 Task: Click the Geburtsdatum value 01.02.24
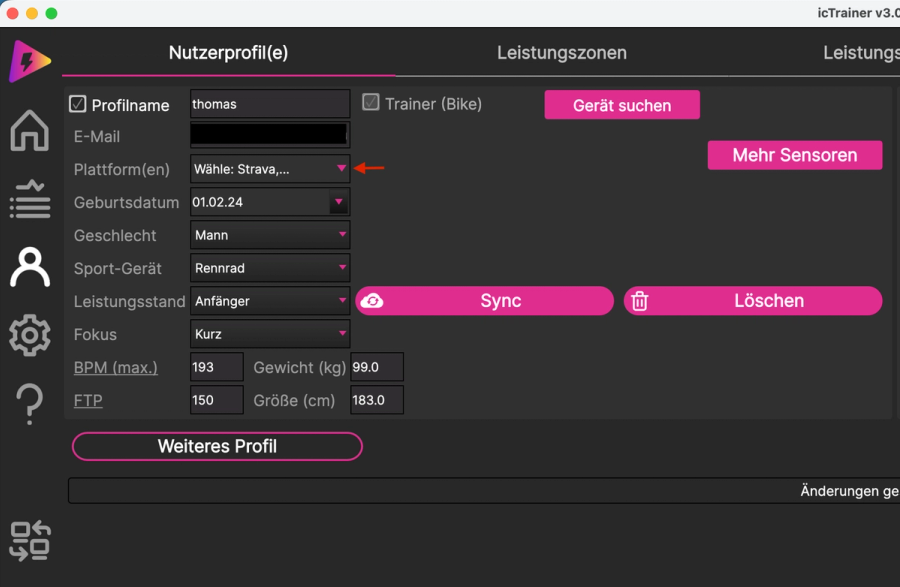point(218,202)
